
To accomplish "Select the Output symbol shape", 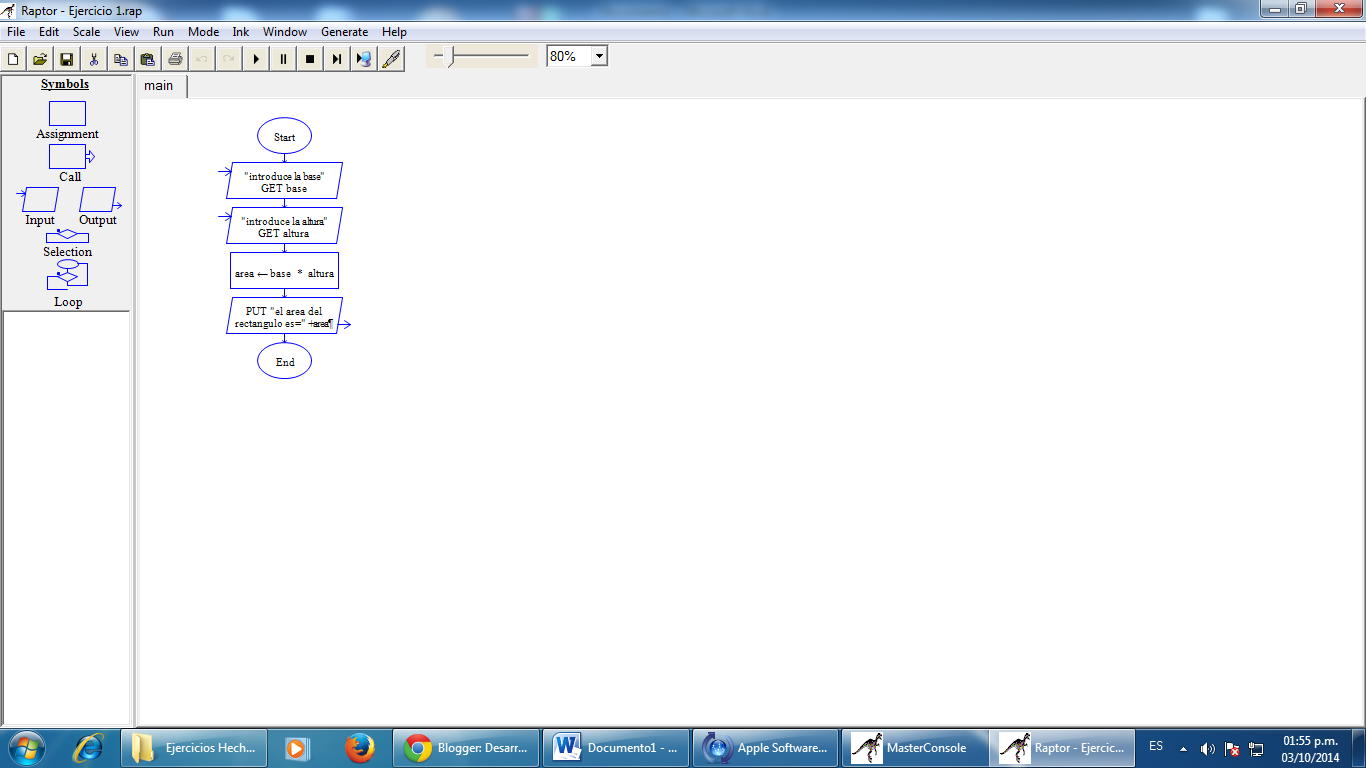I will [98, 198].
